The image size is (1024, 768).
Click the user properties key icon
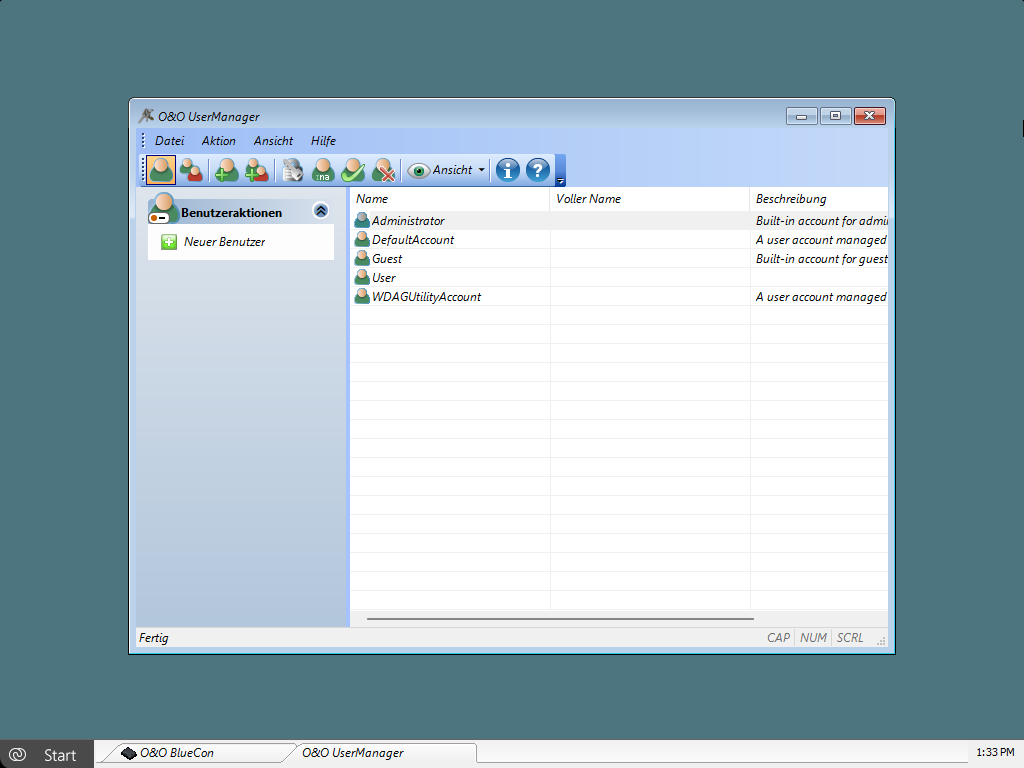click(x=292, y=170)
